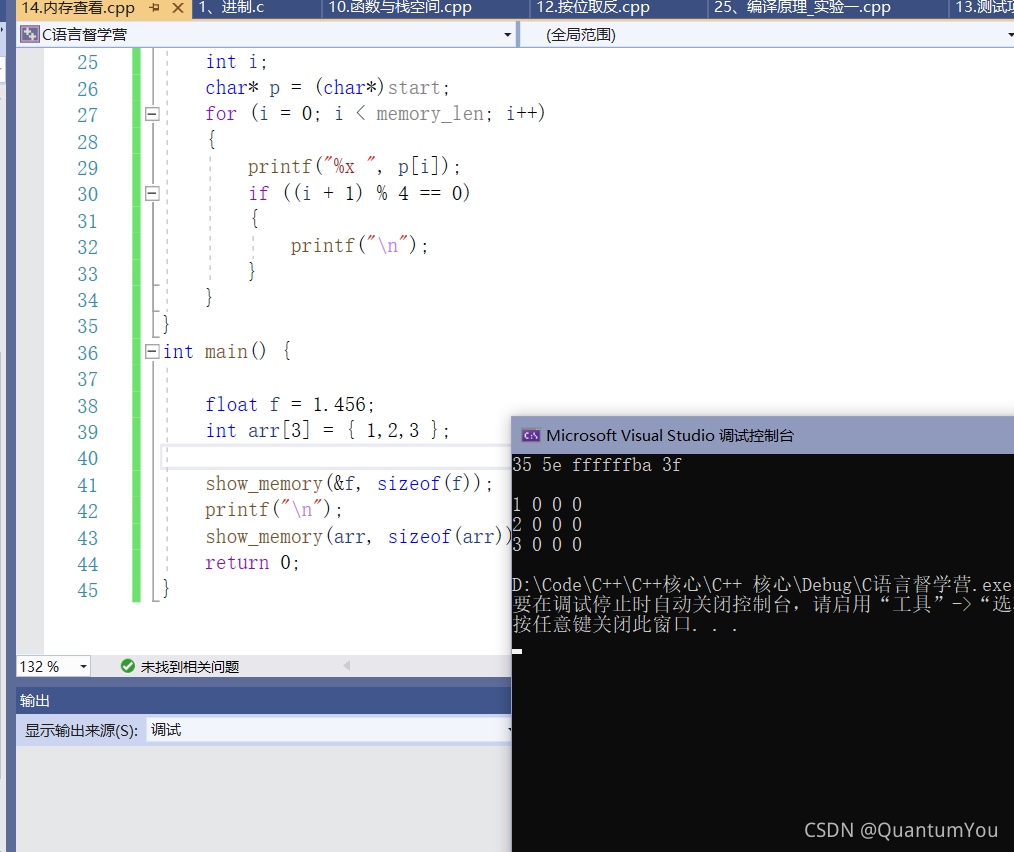Viewport: 1014px width, 852px height.
Task: Click the 未找到相关问题 status text
Action: [189, 667]
